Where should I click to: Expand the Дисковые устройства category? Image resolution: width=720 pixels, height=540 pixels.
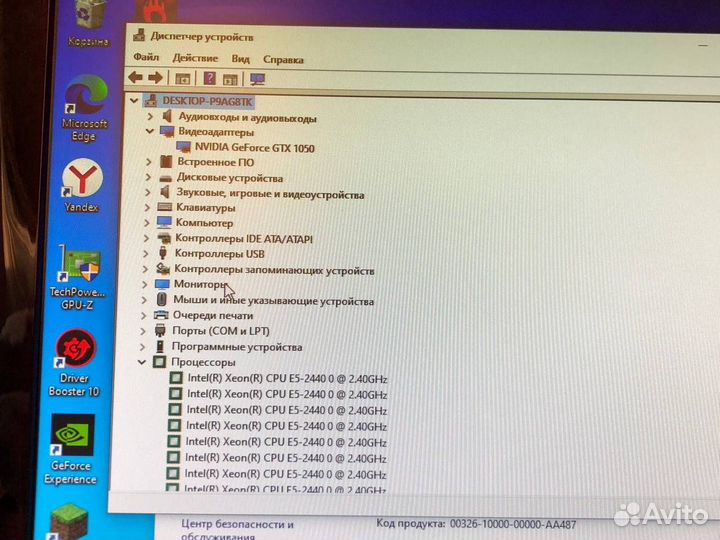(x=149, y=177)
